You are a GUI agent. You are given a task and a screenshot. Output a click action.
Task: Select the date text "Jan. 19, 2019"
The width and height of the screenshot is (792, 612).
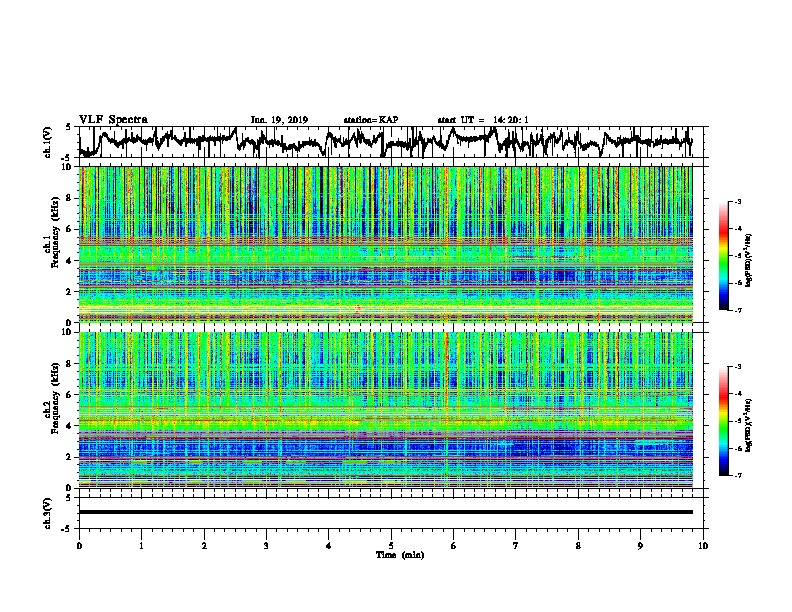[x=279, y=120]
